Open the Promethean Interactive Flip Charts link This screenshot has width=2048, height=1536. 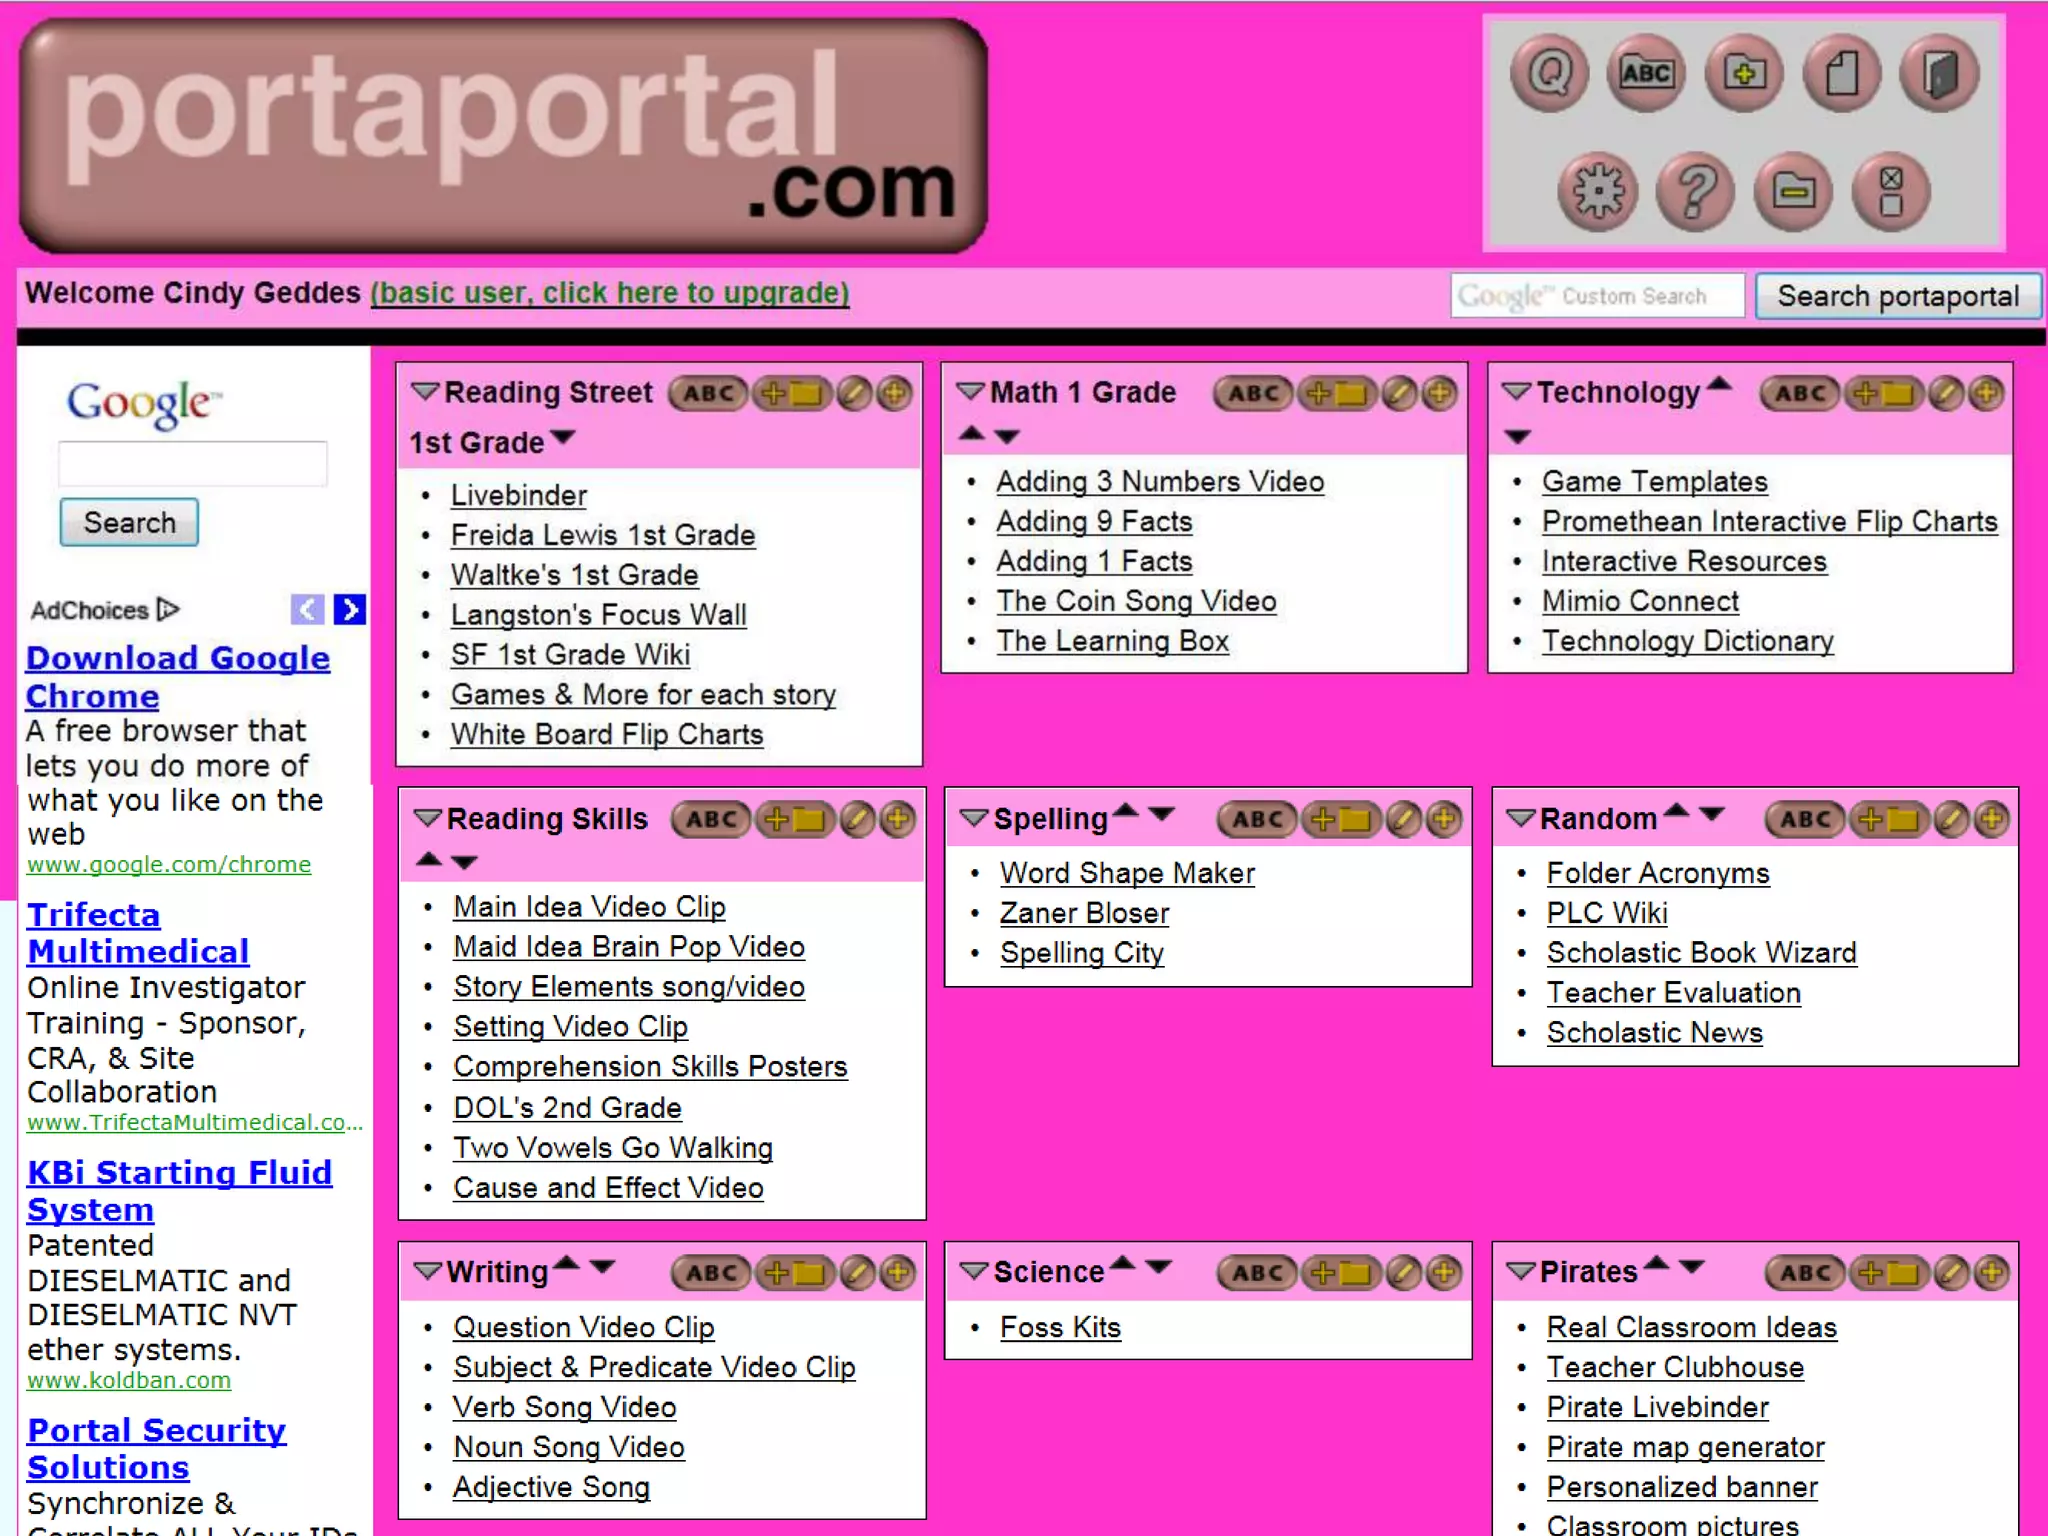1769,522
